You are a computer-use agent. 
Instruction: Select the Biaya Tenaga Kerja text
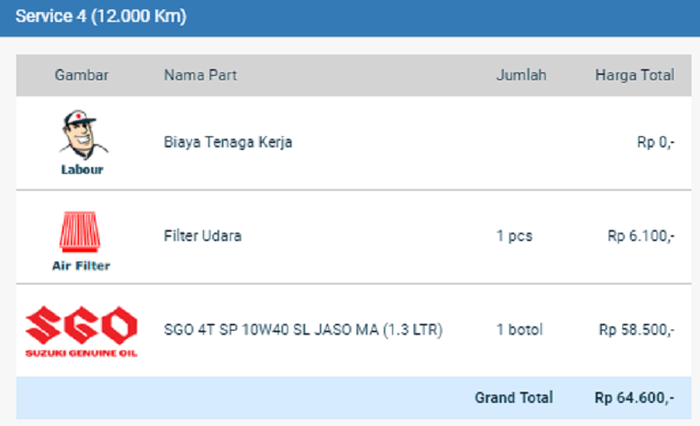228,143
